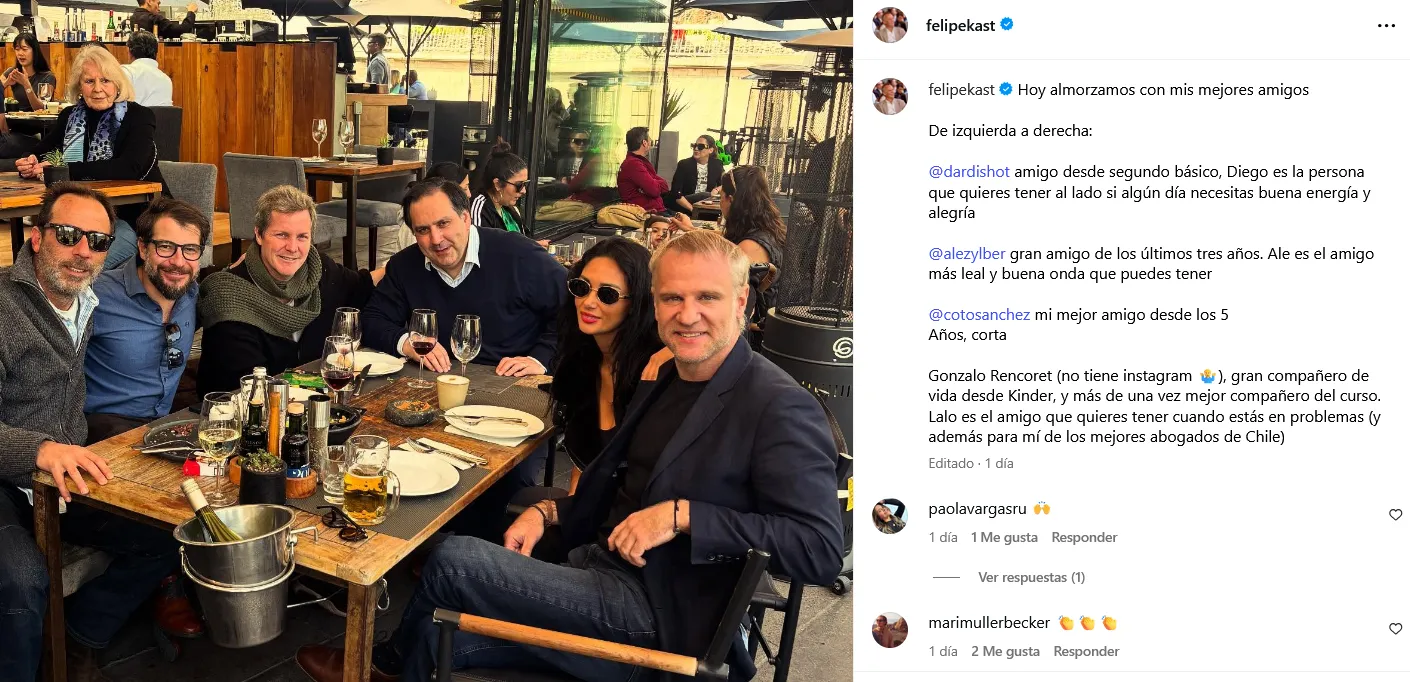Click the paolavargasru username
Viewport: 1410px width, 682px height.
click(975, 509)
